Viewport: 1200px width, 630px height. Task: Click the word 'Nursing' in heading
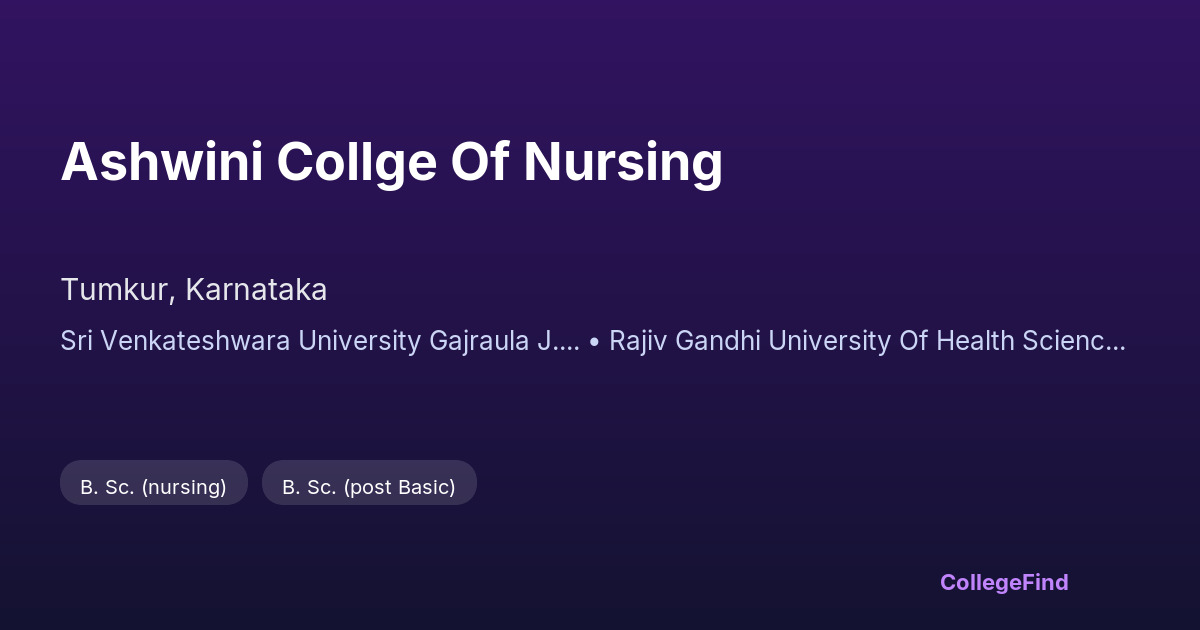coord(622,162)
